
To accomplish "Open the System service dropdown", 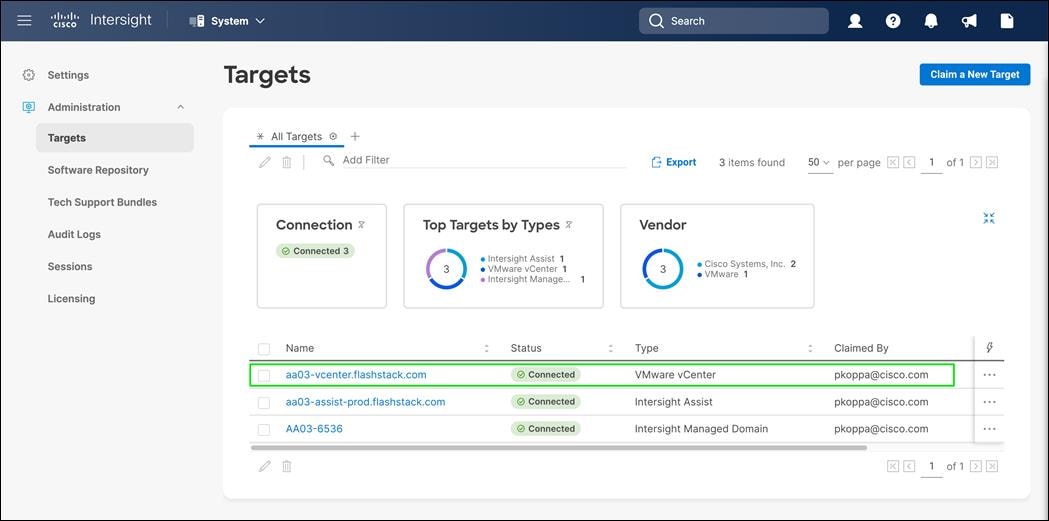I will click(227, 21).
